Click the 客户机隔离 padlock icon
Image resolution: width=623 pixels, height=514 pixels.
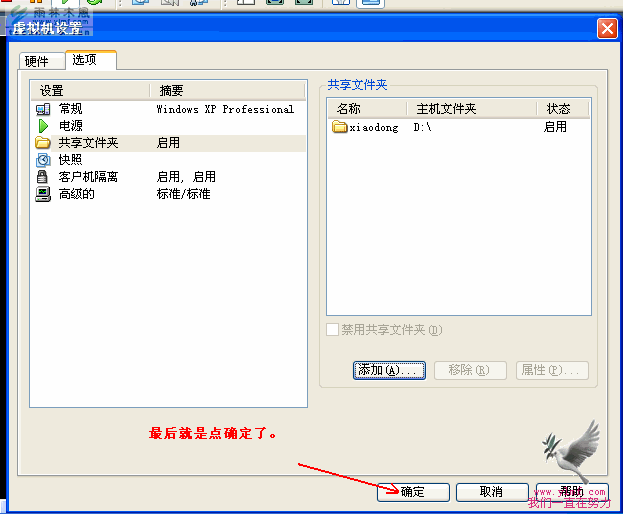coord(42,177)
